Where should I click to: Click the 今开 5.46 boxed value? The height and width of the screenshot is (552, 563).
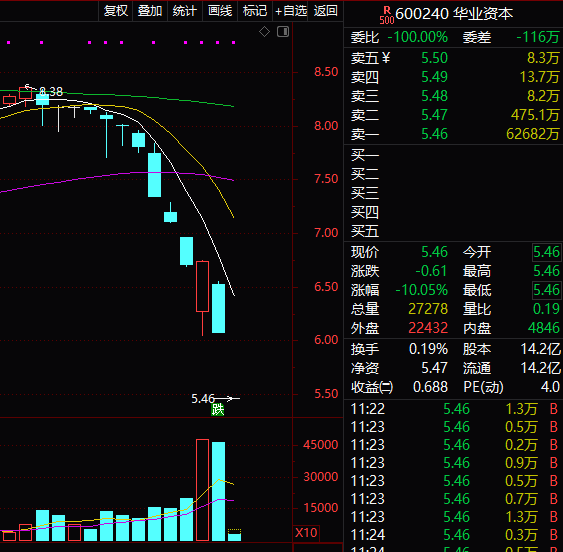coord(546,252)
